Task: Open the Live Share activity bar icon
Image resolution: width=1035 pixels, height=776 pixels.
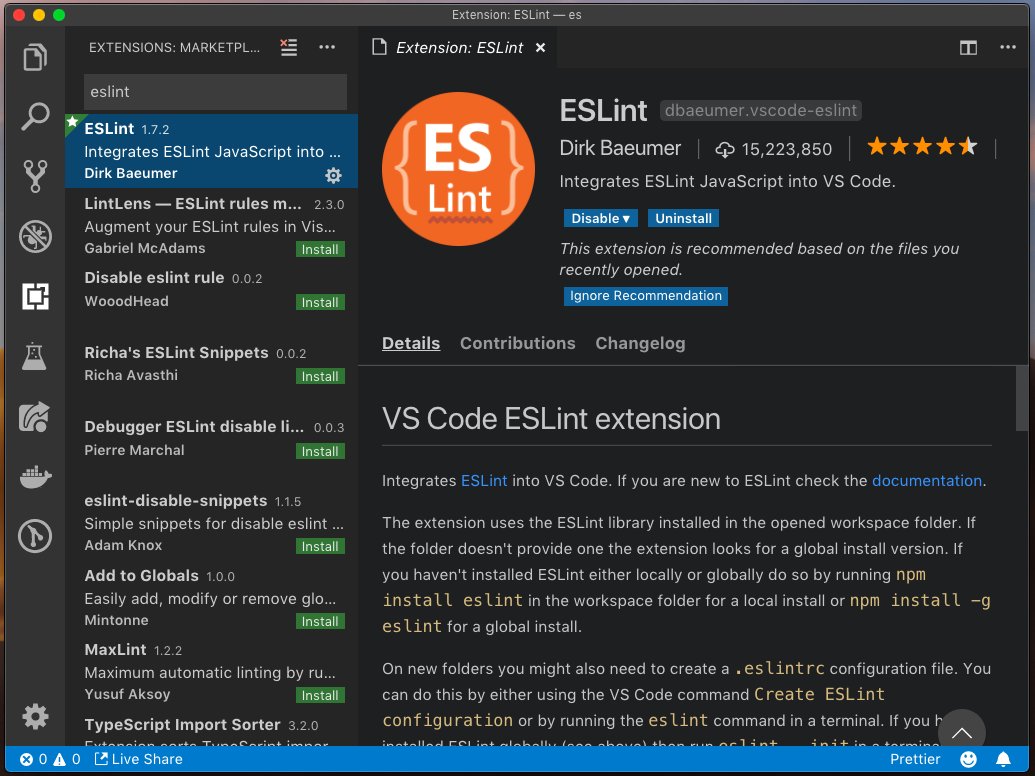Action: click(x=35, y=416)
